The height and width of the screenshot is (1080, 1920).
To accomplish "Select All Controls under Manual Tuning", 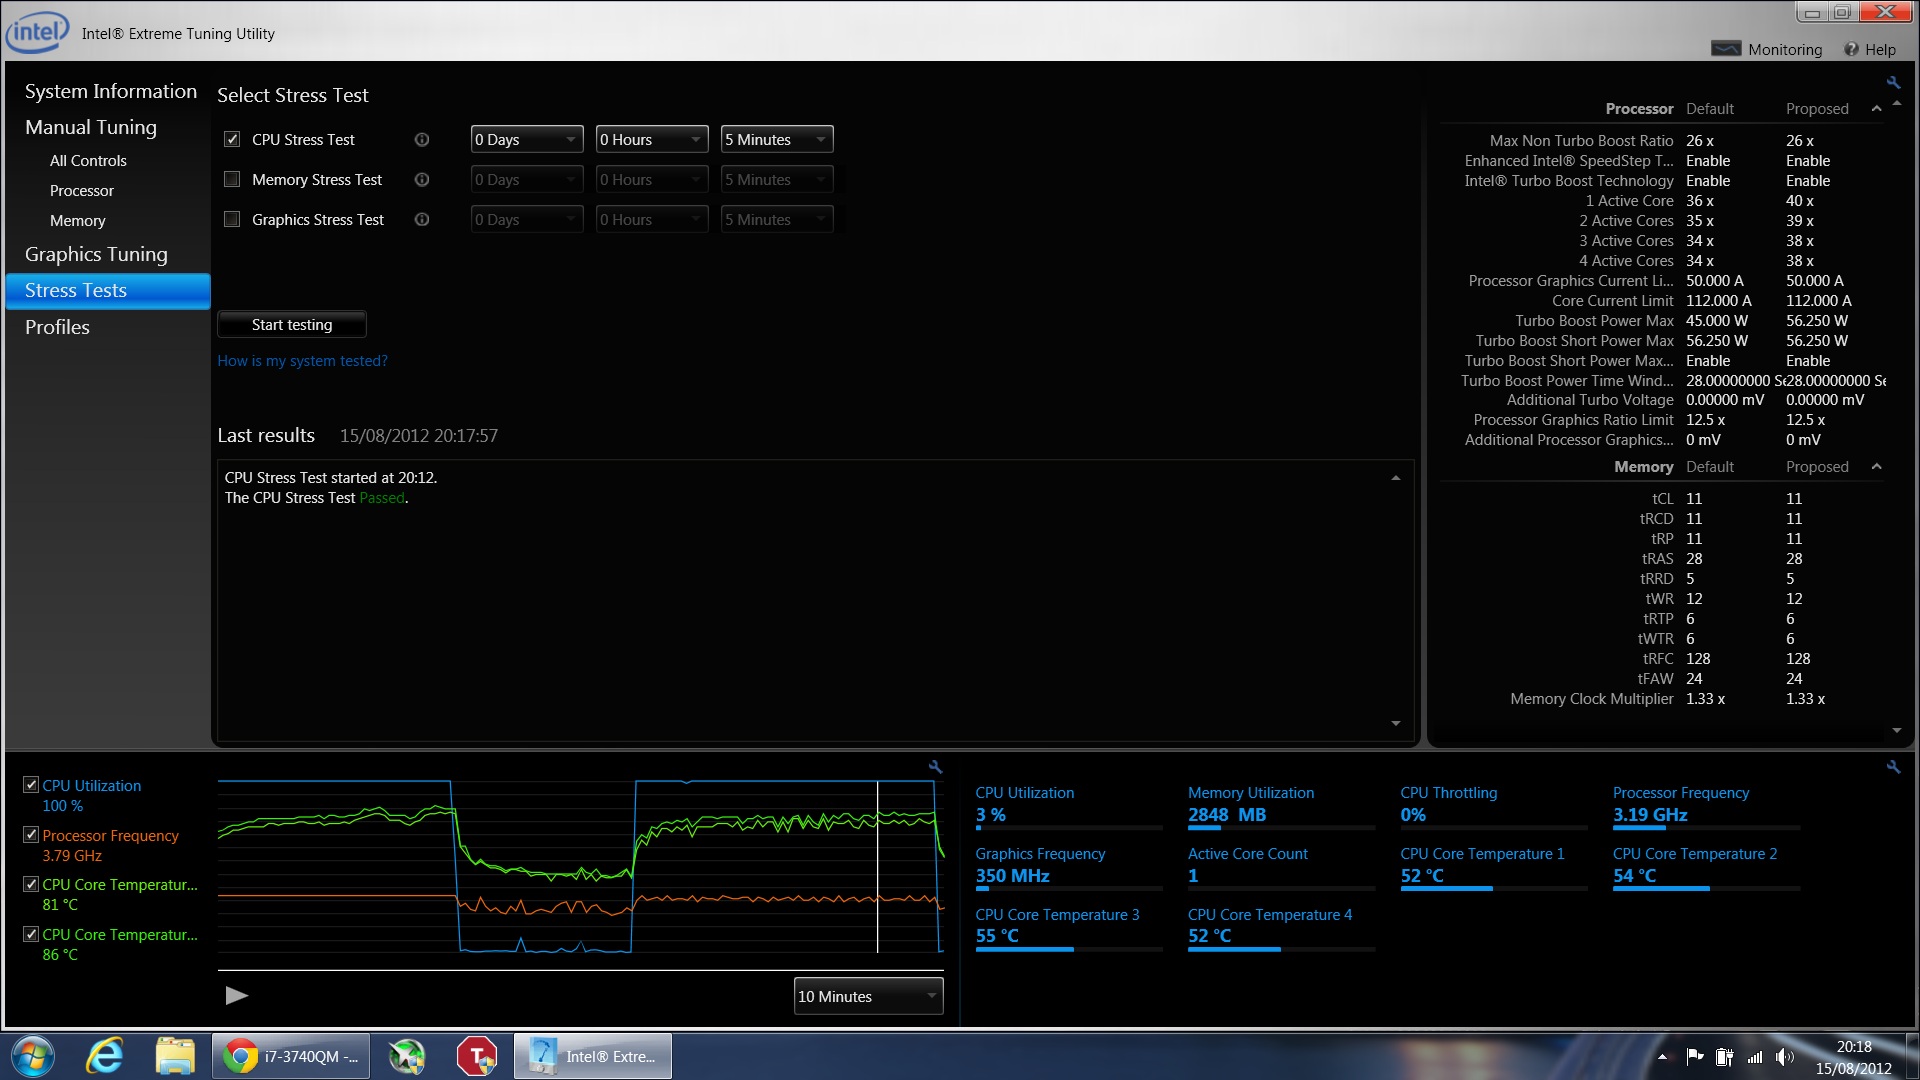I will [88, 161].
